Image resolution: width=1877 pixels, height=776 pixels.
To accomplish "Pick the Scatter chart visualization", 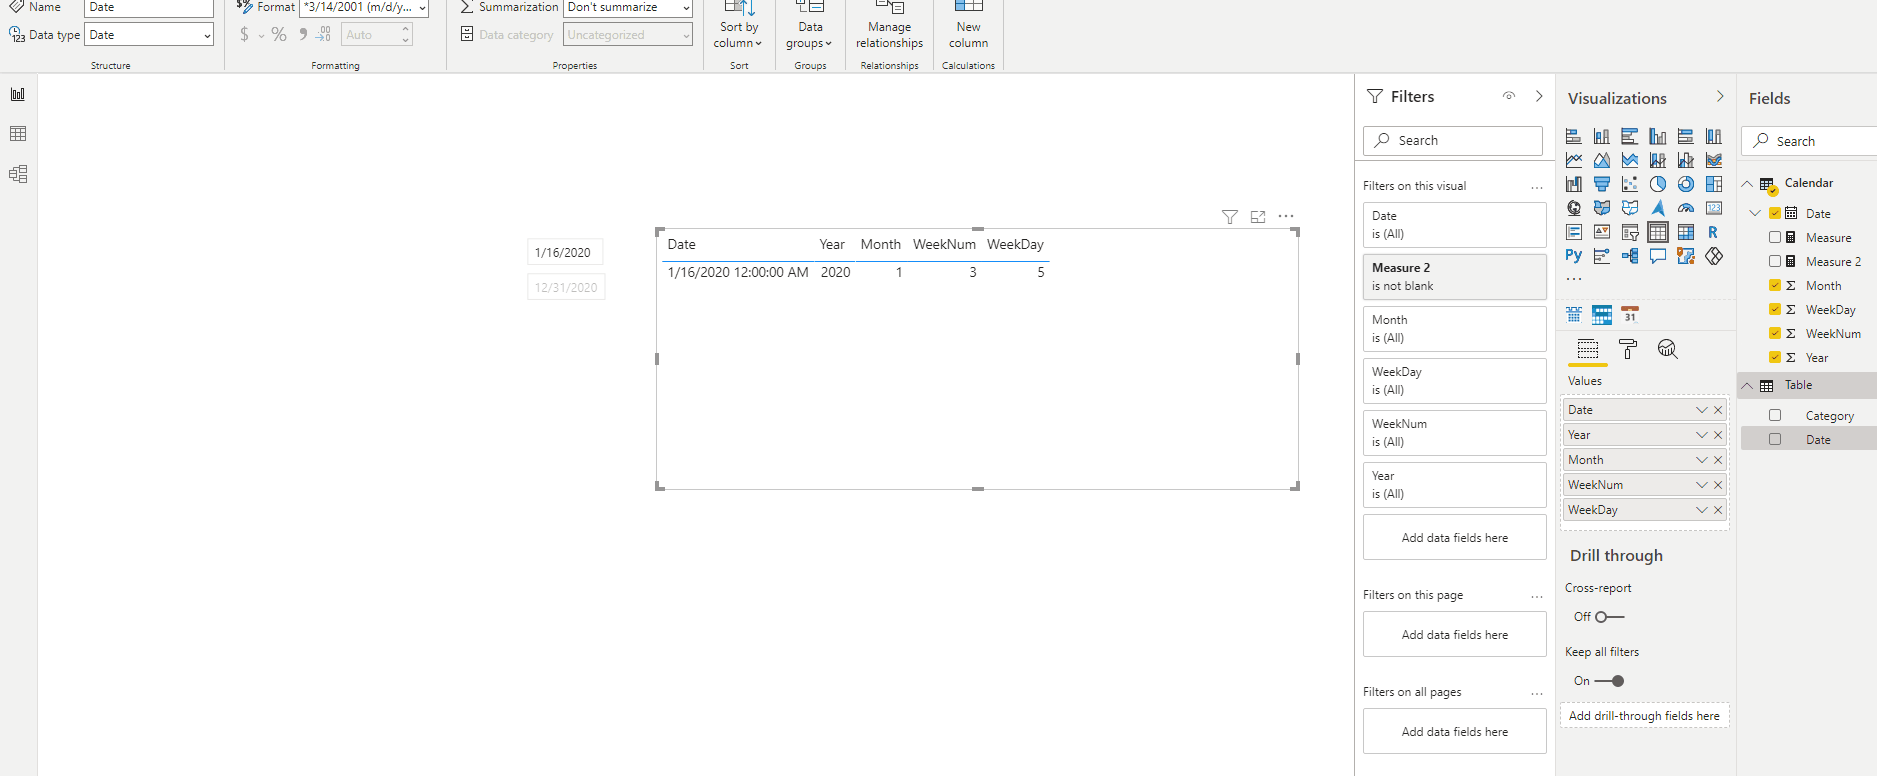I will tap(1630, 184).
